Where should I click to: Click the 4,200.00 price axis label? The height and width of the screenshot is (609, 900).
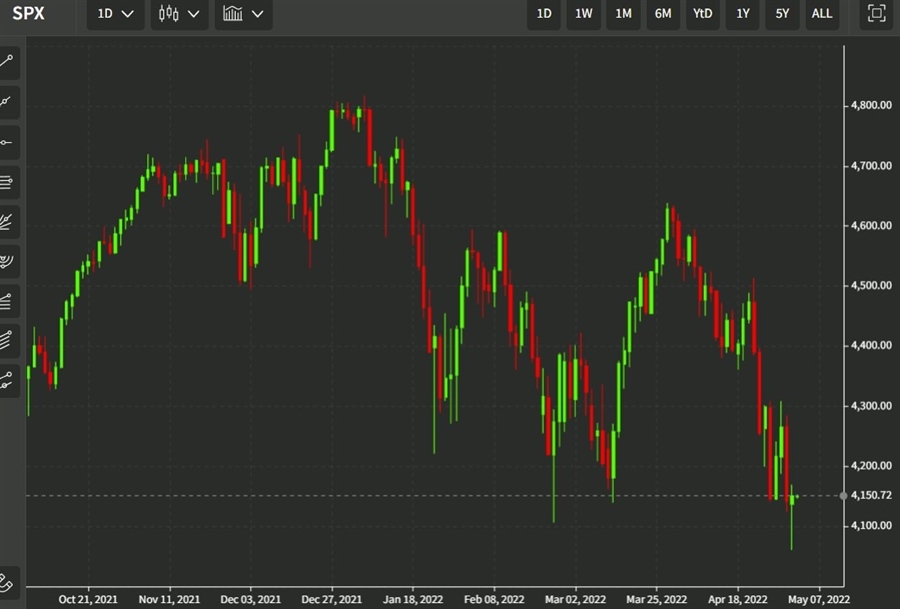871,466
